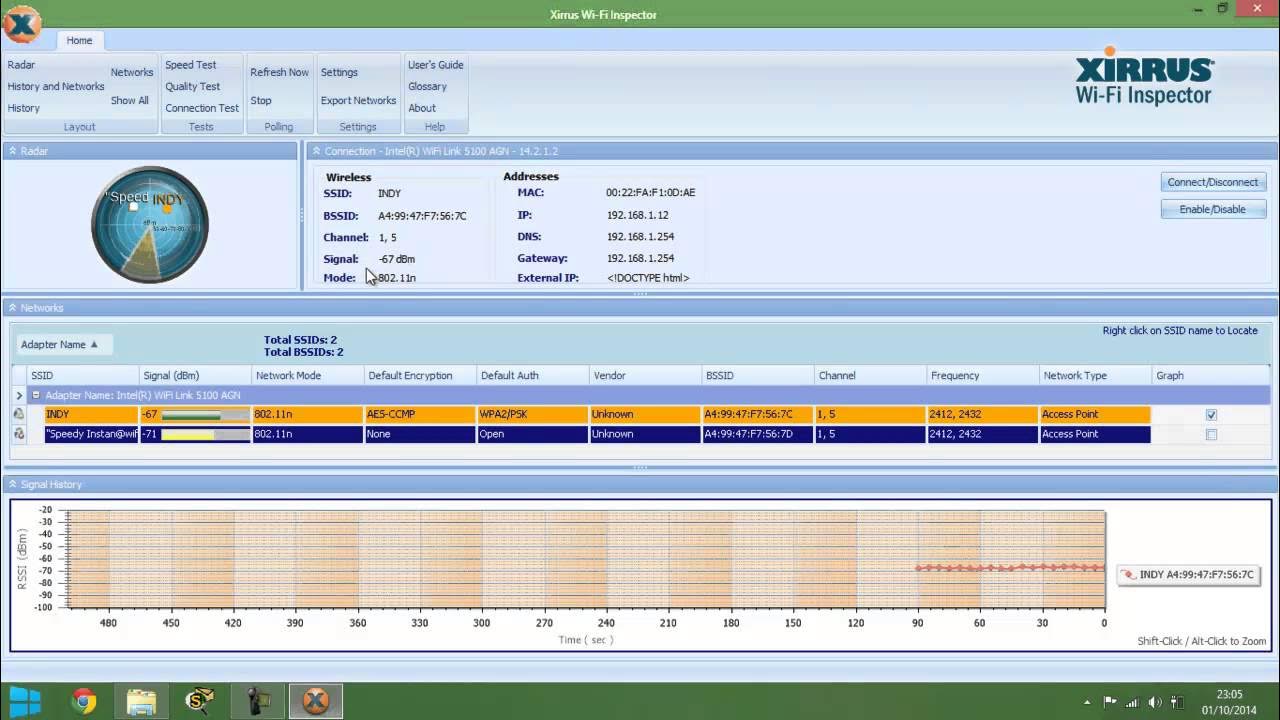
Task: Sort networks by Frequency column
Action: [x=983, y=376]
